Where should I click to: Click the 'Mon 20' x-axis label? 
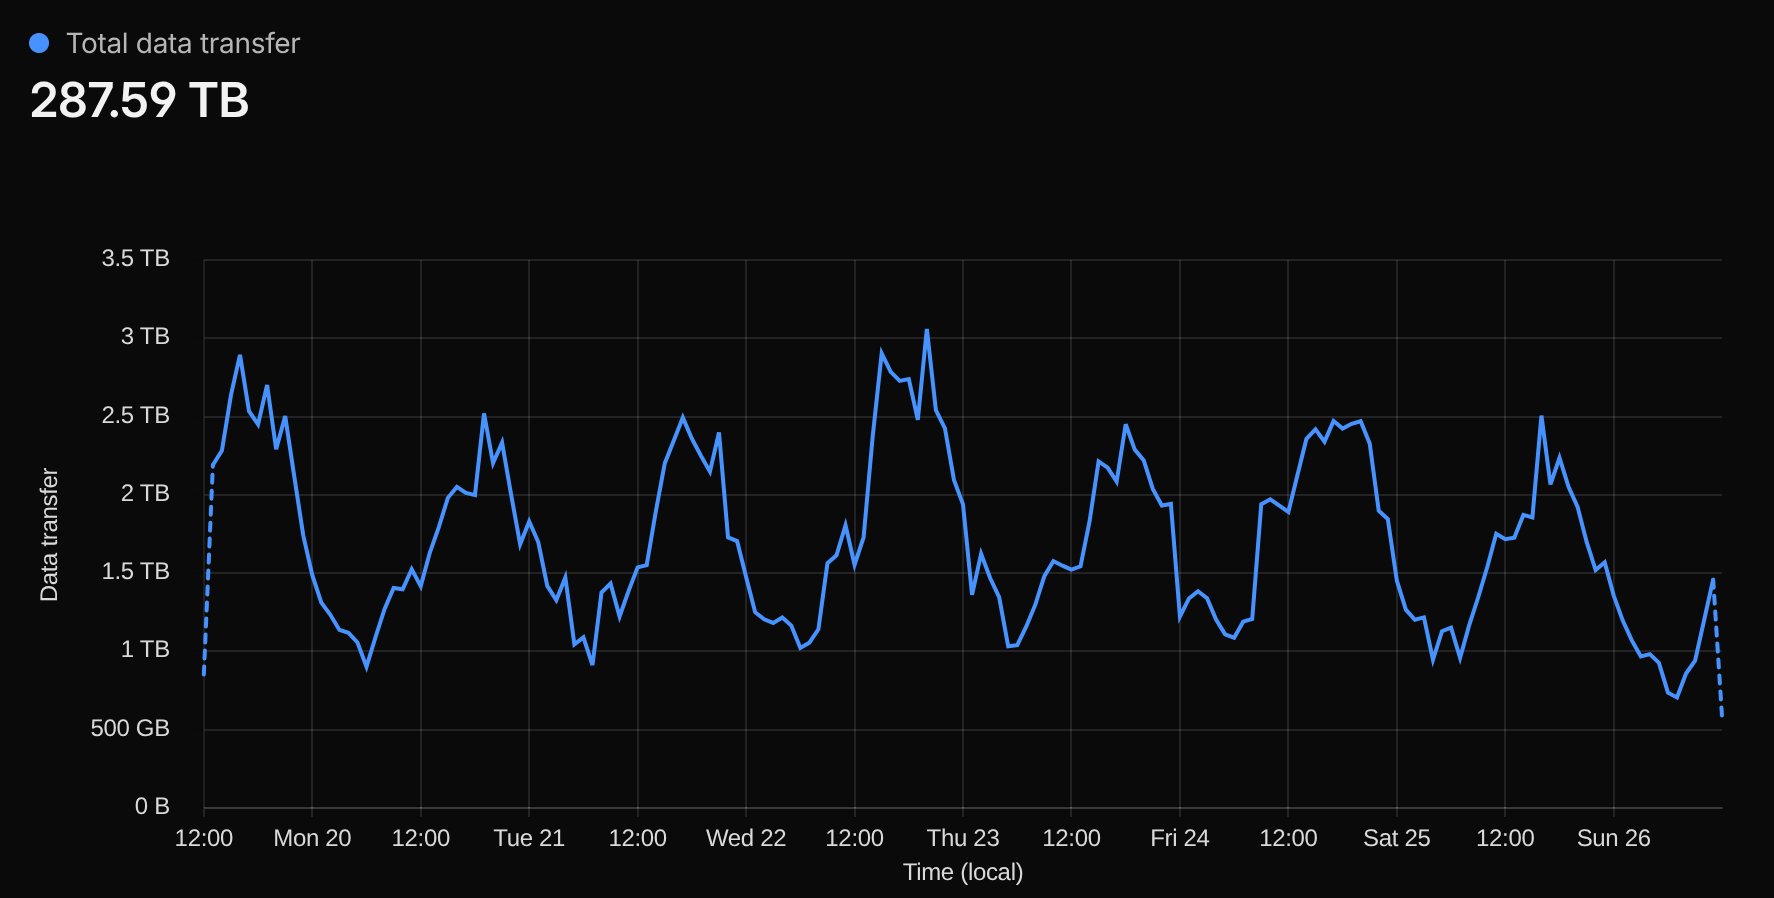click(x=312, y=838)
